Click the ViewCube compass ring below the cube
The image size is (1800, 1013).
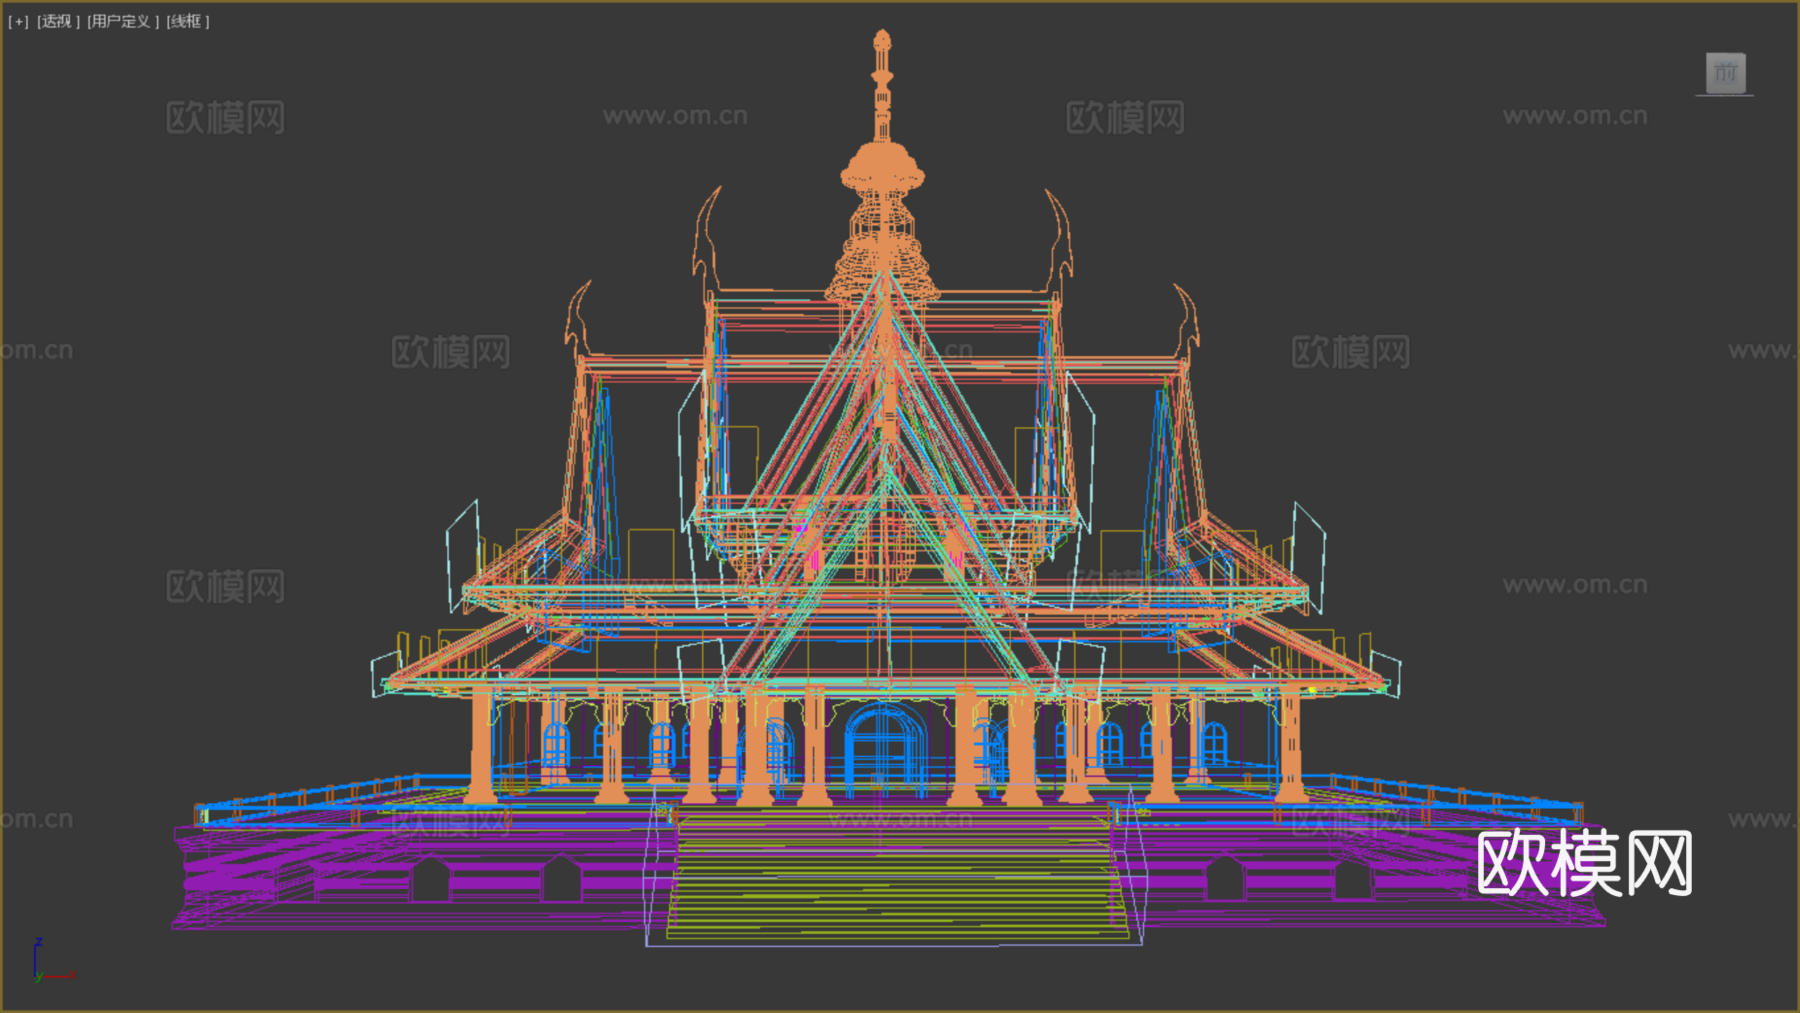coord(1725,96)
